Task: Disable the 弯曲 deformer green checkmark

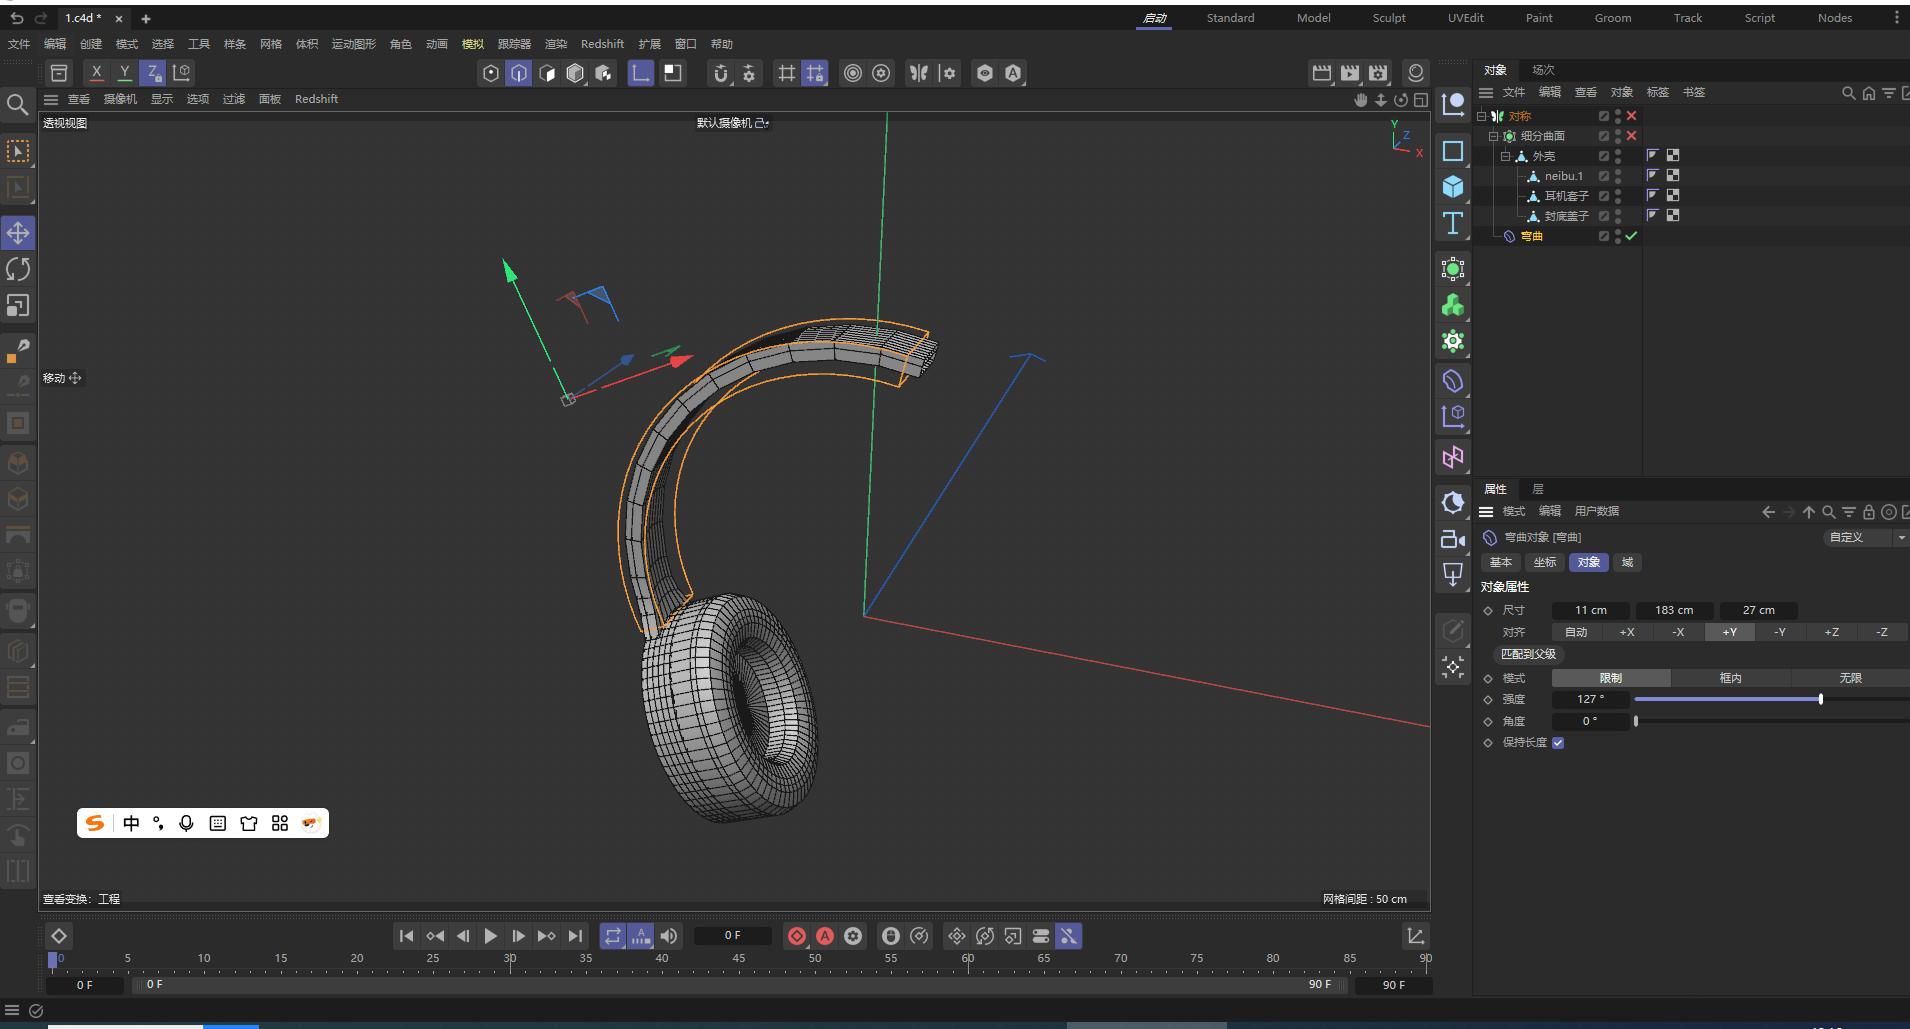Action: coord(1631,236)
